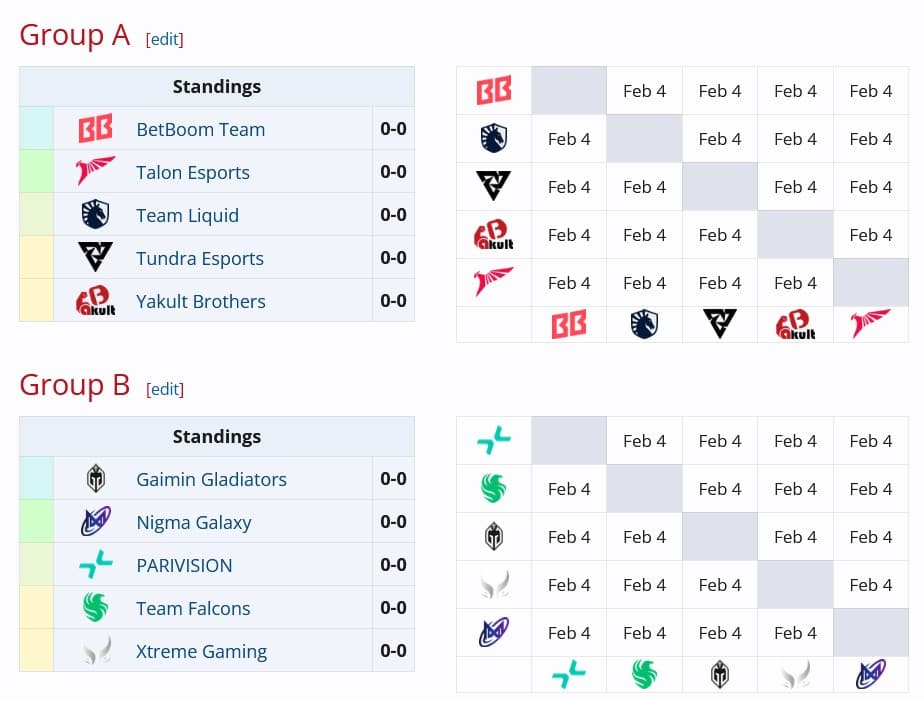Click the Yakult Brothers logo in standings

[96, 301]
